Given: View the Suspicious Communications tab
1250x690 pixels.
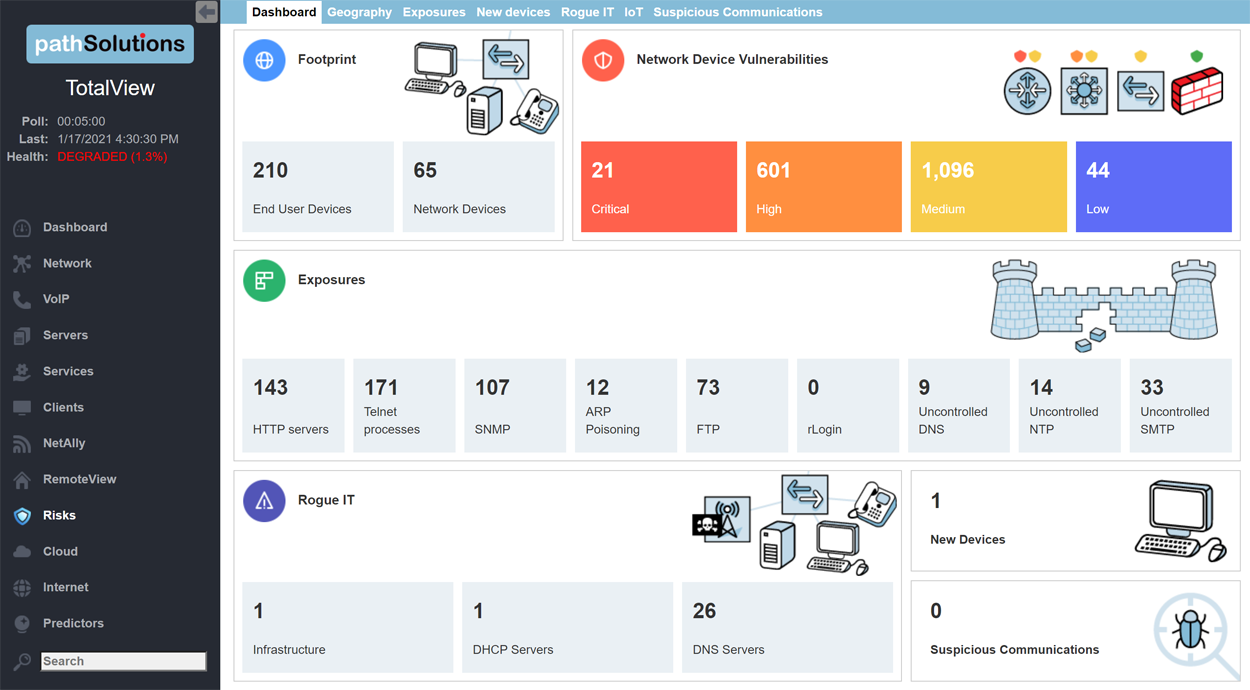Looking at the screenshot, I should 737,12.
